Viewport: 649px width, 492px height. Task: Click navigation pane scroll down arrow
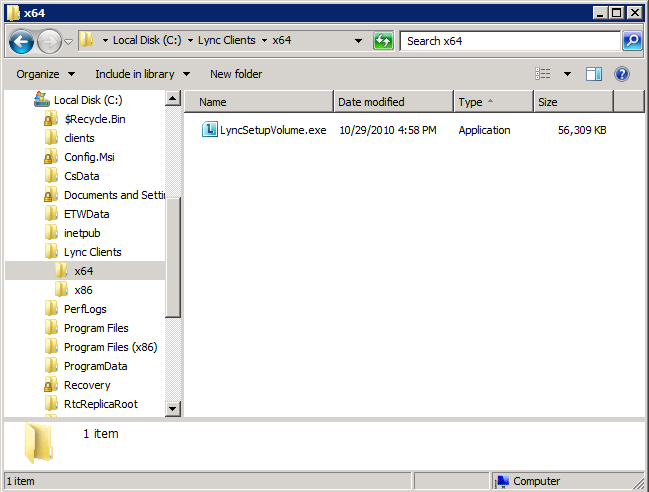173,409
